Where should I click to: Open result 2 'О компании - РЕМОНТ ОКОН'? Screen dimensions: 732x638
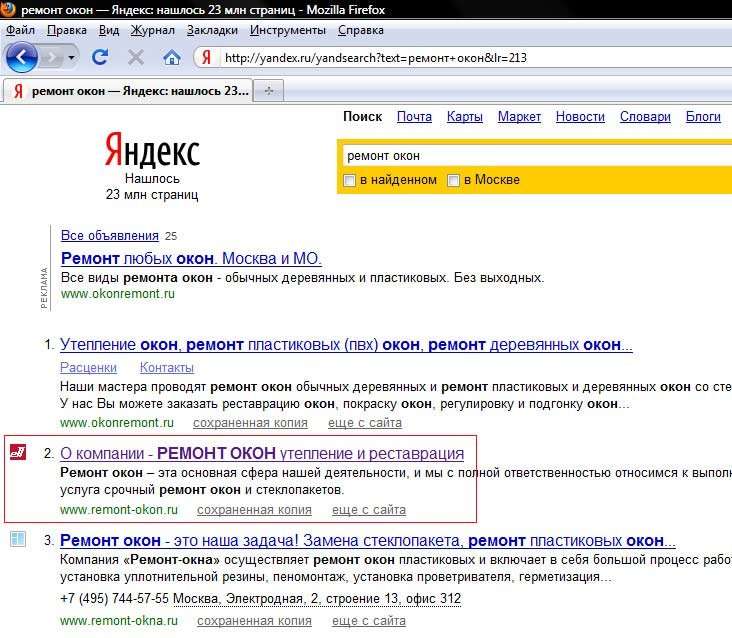click(262, 453)
